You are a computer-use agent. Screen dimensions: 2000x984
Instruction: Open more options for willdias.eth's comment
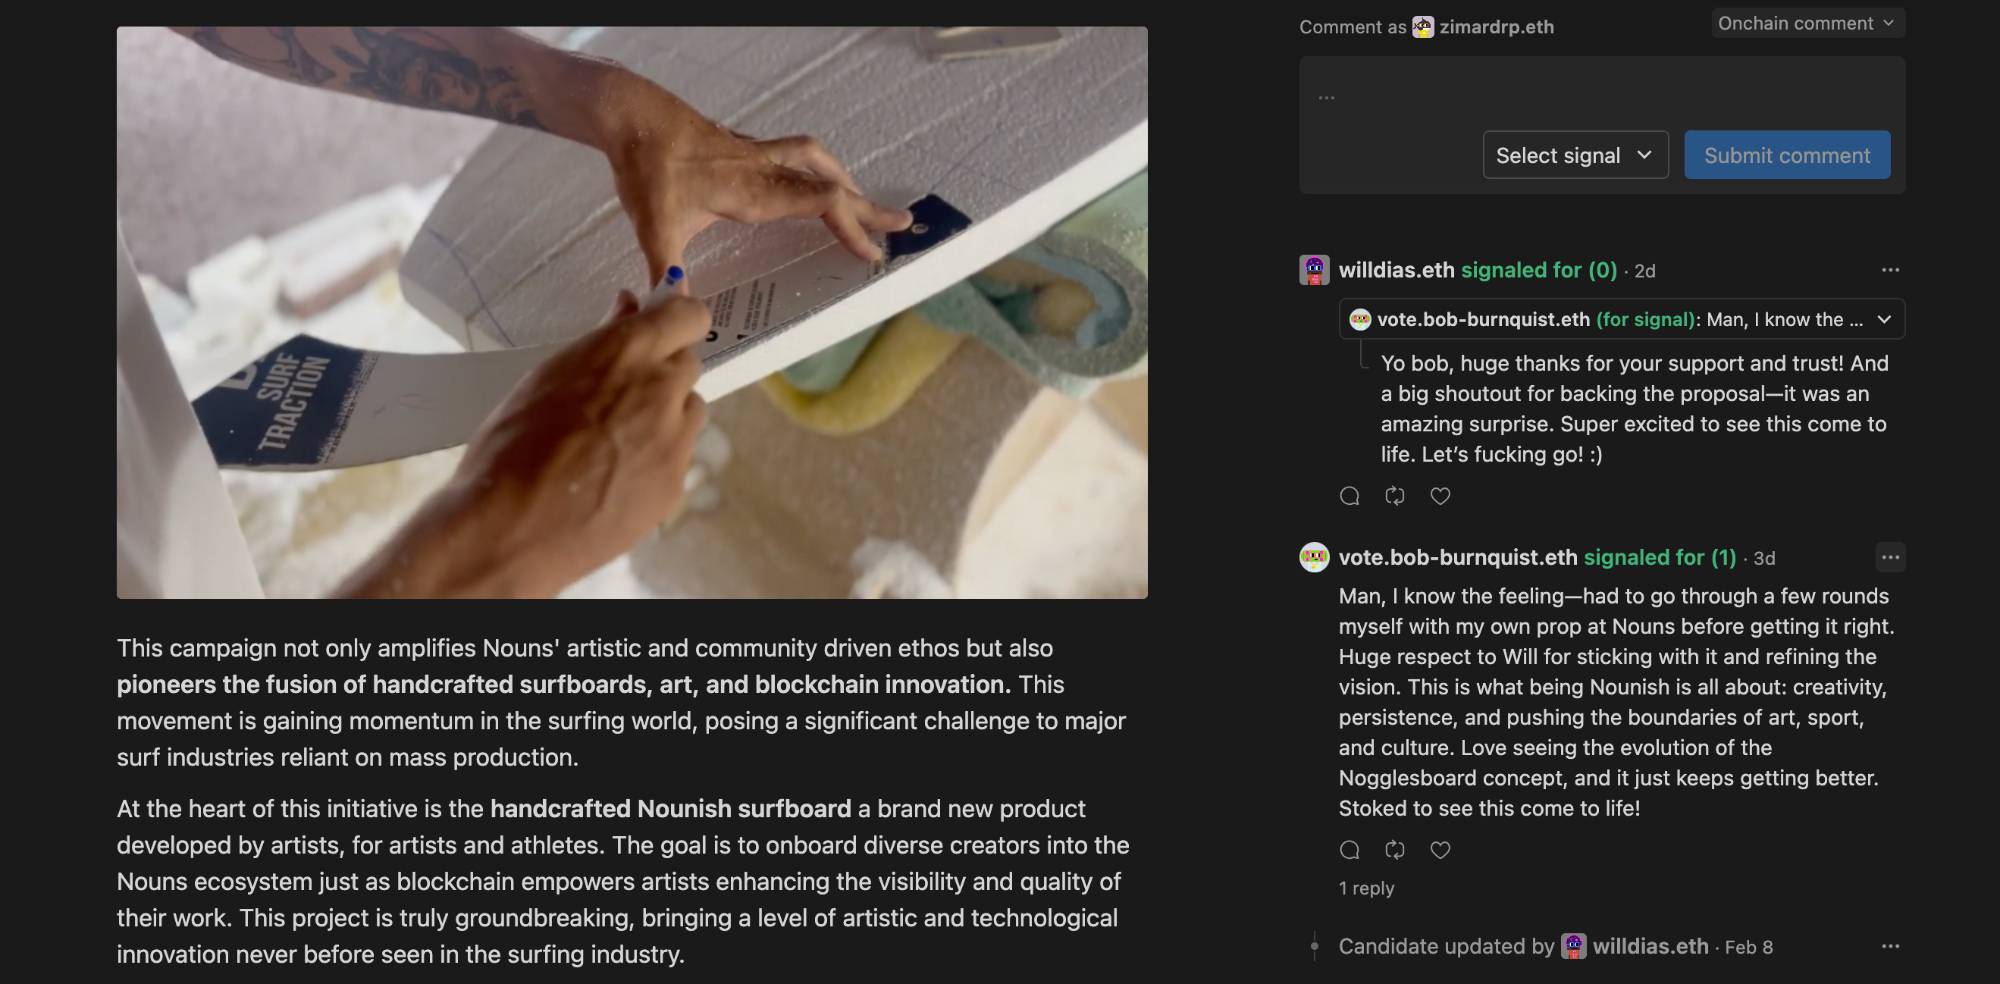[1890, 270]
